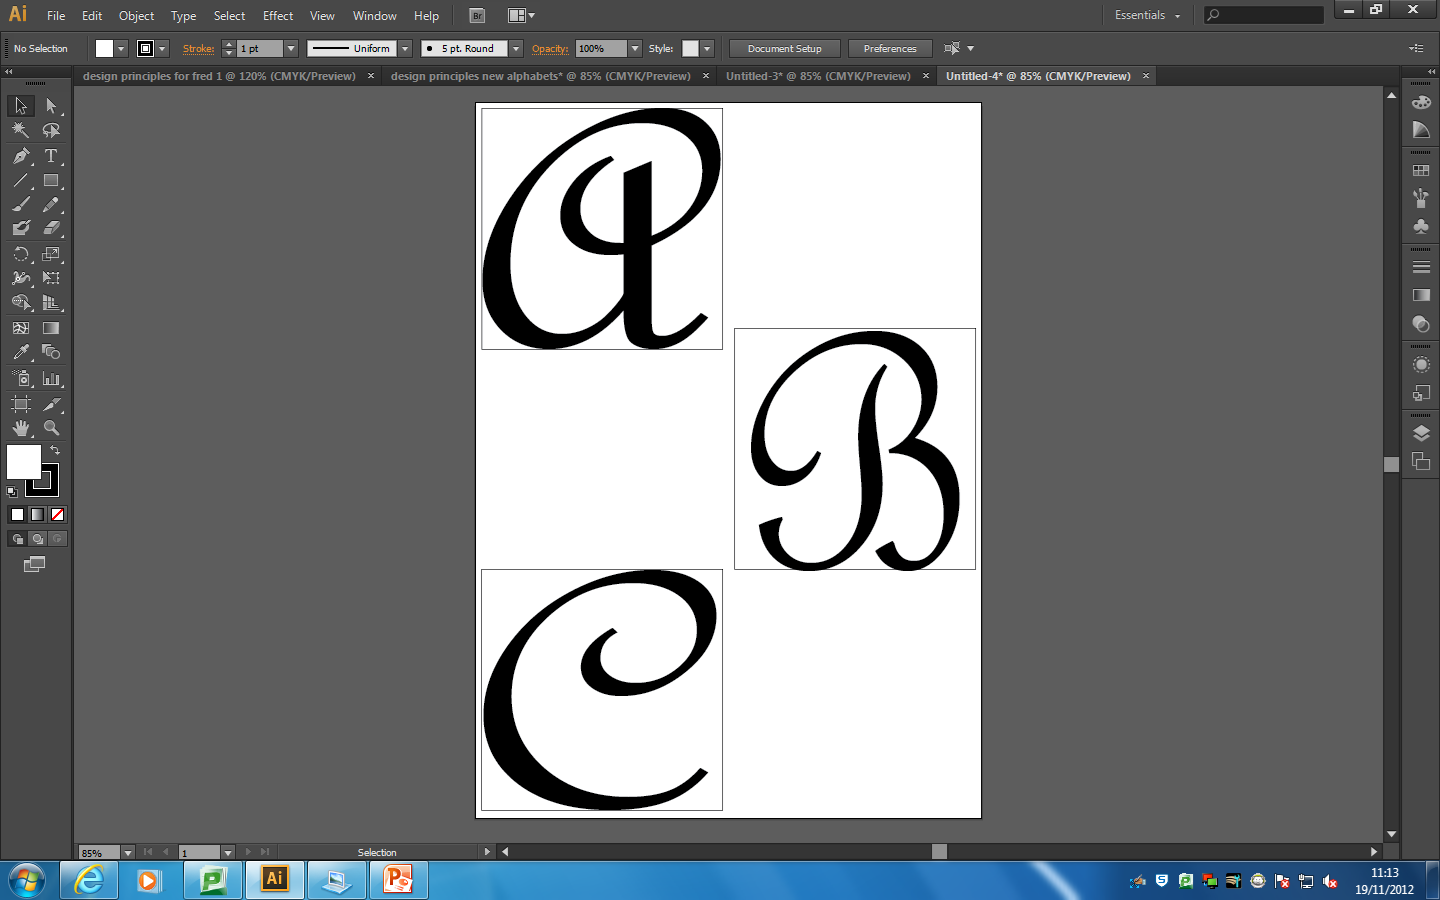Select the Hand tool
This screenshot has height=900, width=1440.
pyautogui.click(x=20, y=428)
